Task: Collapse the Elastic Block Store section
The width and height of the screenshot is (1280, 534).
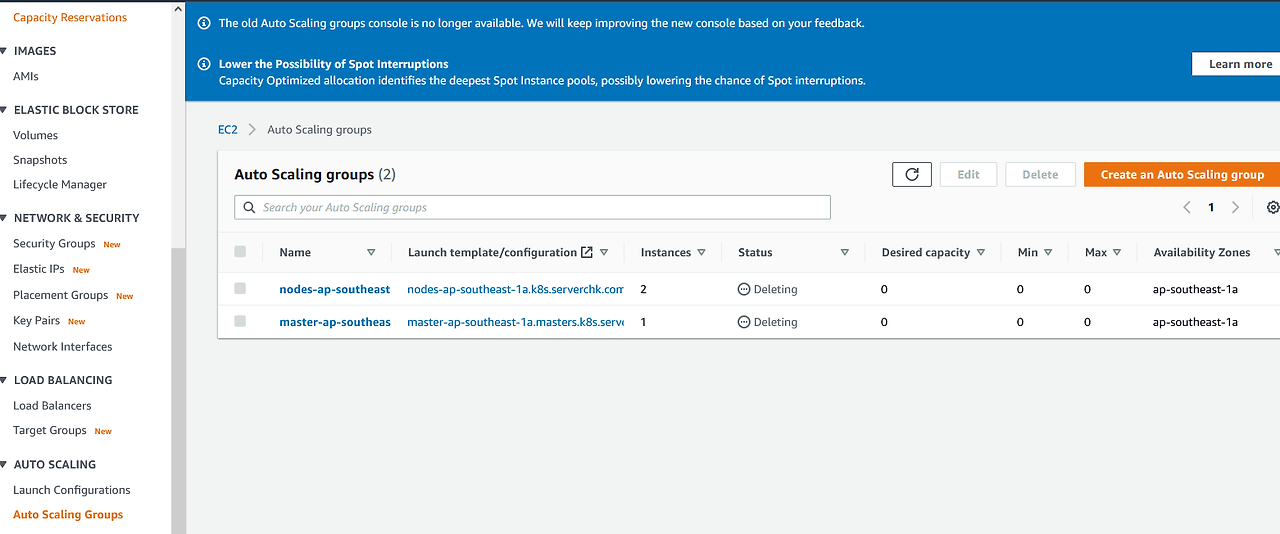Action: [5, 110]
